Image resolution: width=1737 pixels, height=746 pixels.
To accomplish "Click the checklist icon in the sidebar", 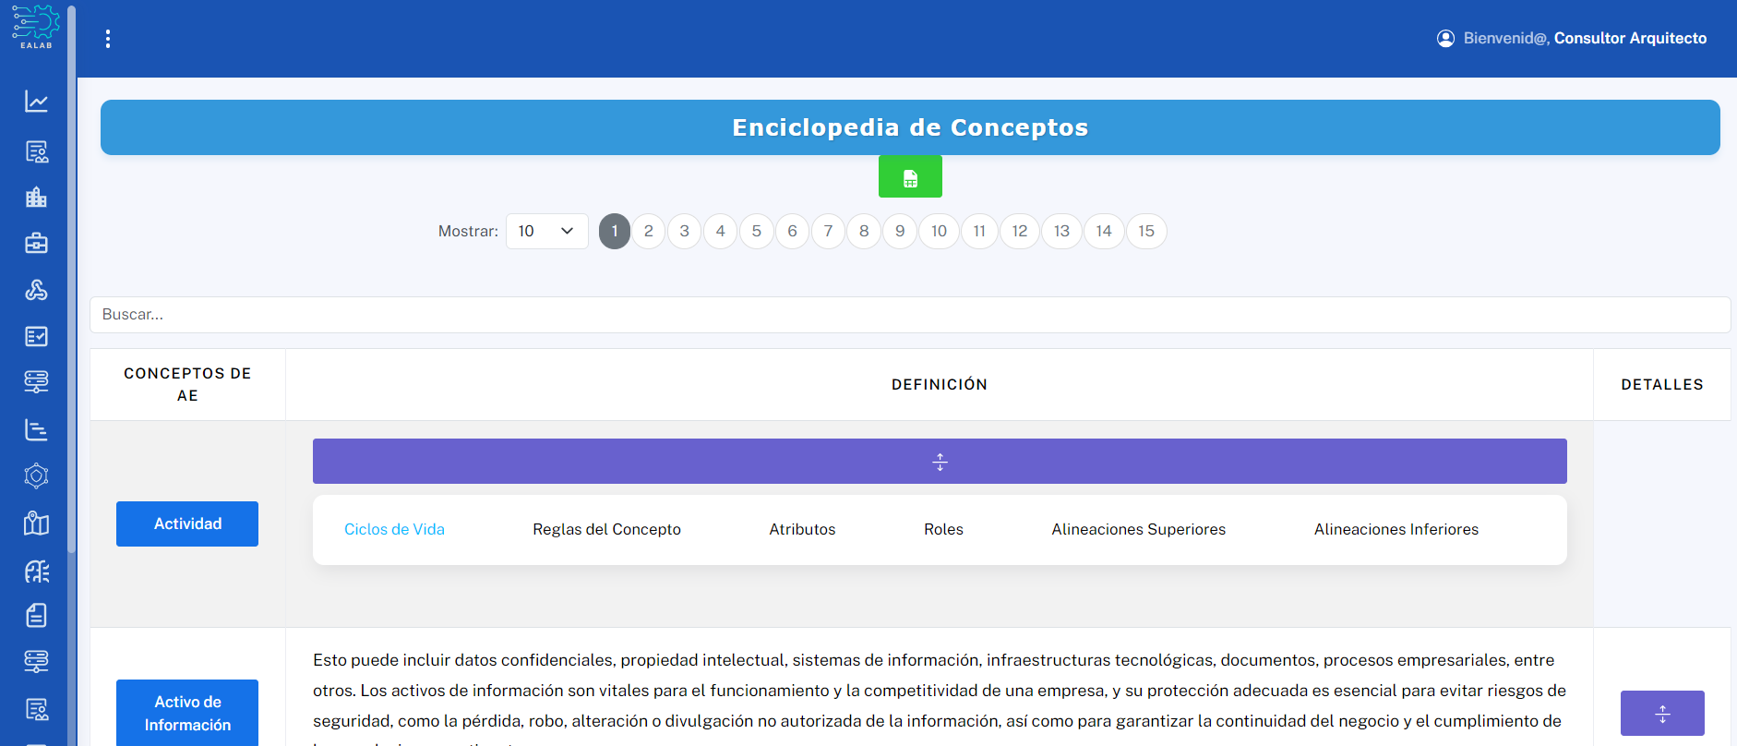I will coord(36,336).
